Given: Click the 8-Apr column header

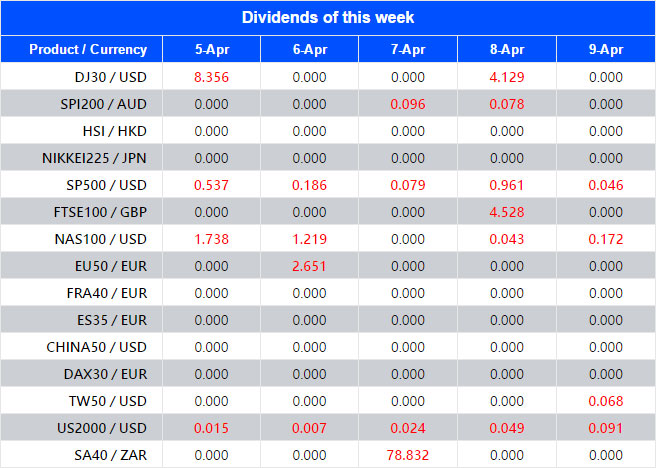Looking at the screenshot, I should 506,49.
